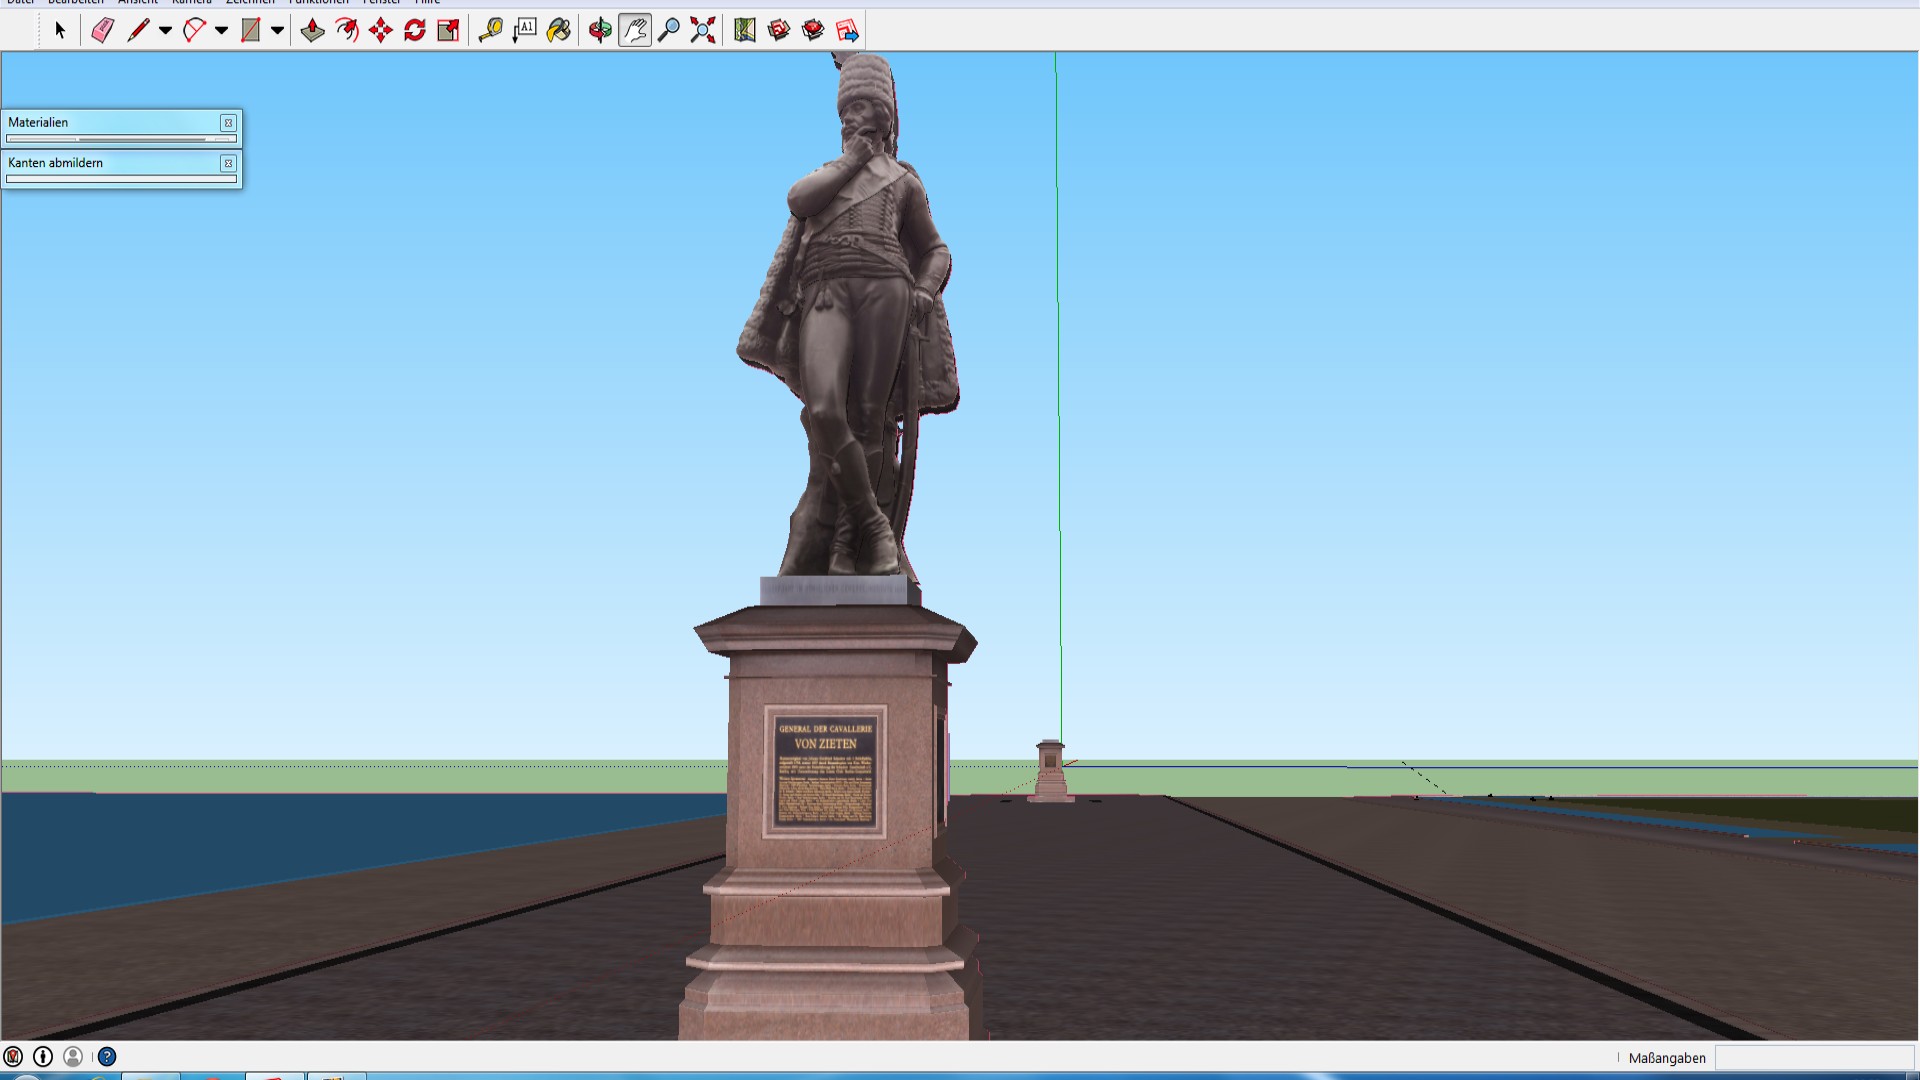This screenshot has width=1920, height=1080.
Task: Click the Zoom Extents icon
Action: pyautogui.click(x=703, y=30)
